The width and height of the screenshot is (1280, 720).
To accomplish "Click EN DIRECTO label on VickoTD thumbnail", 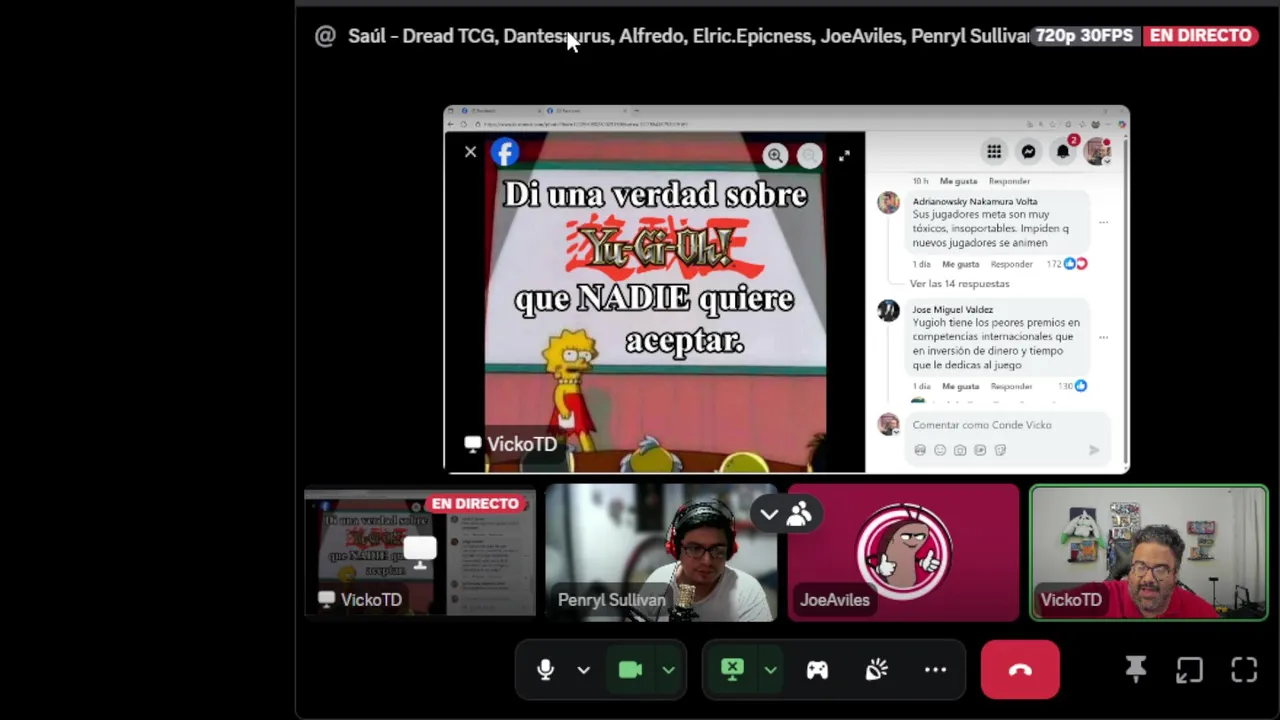I will tap(475, 504).
